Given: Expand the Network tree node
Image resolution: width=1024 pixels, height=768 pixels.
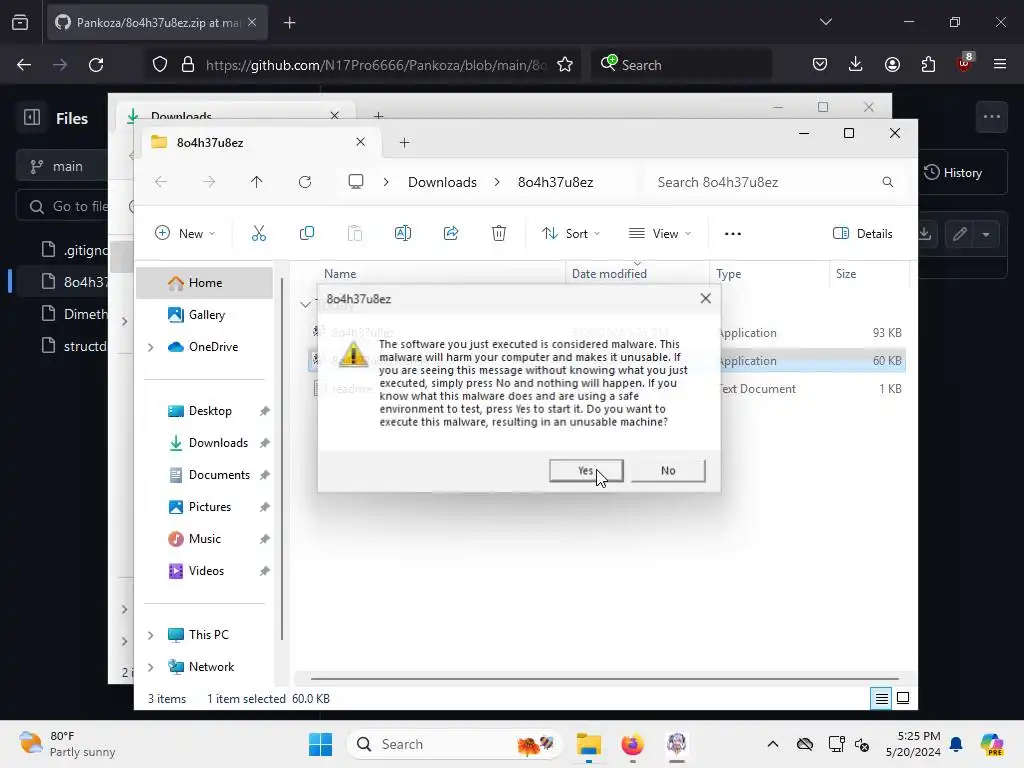Looking at the screenshot, I should 151,667.
